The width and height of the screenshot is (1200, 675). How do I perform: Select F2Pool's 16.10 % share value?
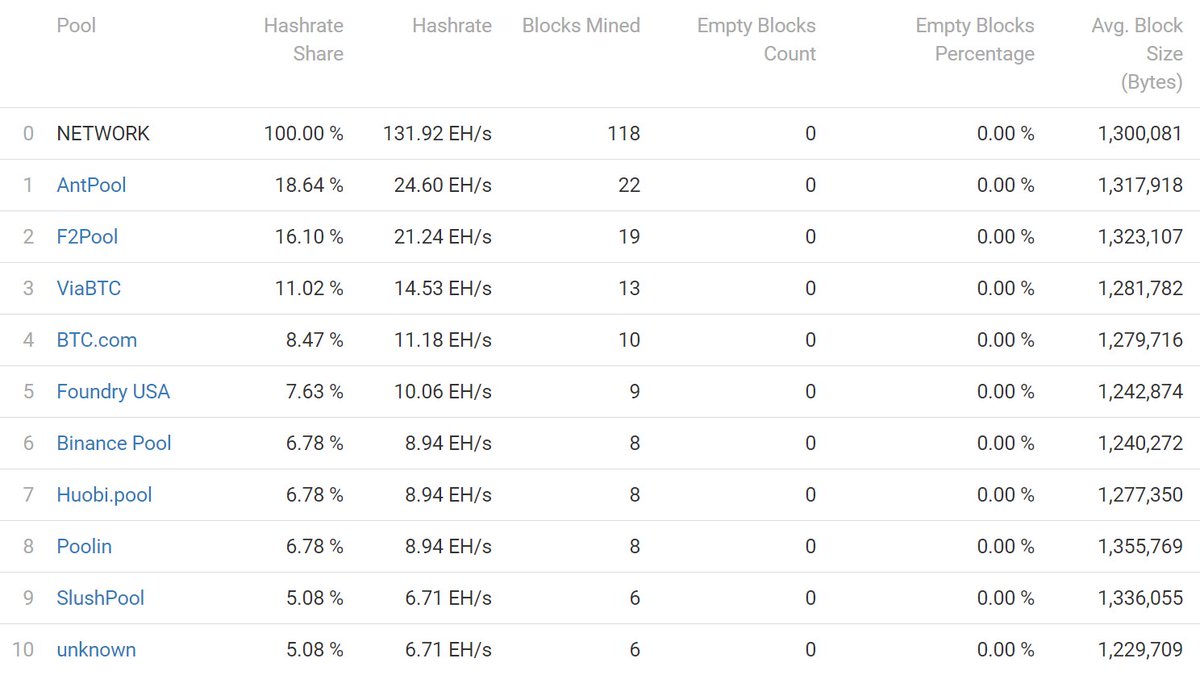[309, 237]
